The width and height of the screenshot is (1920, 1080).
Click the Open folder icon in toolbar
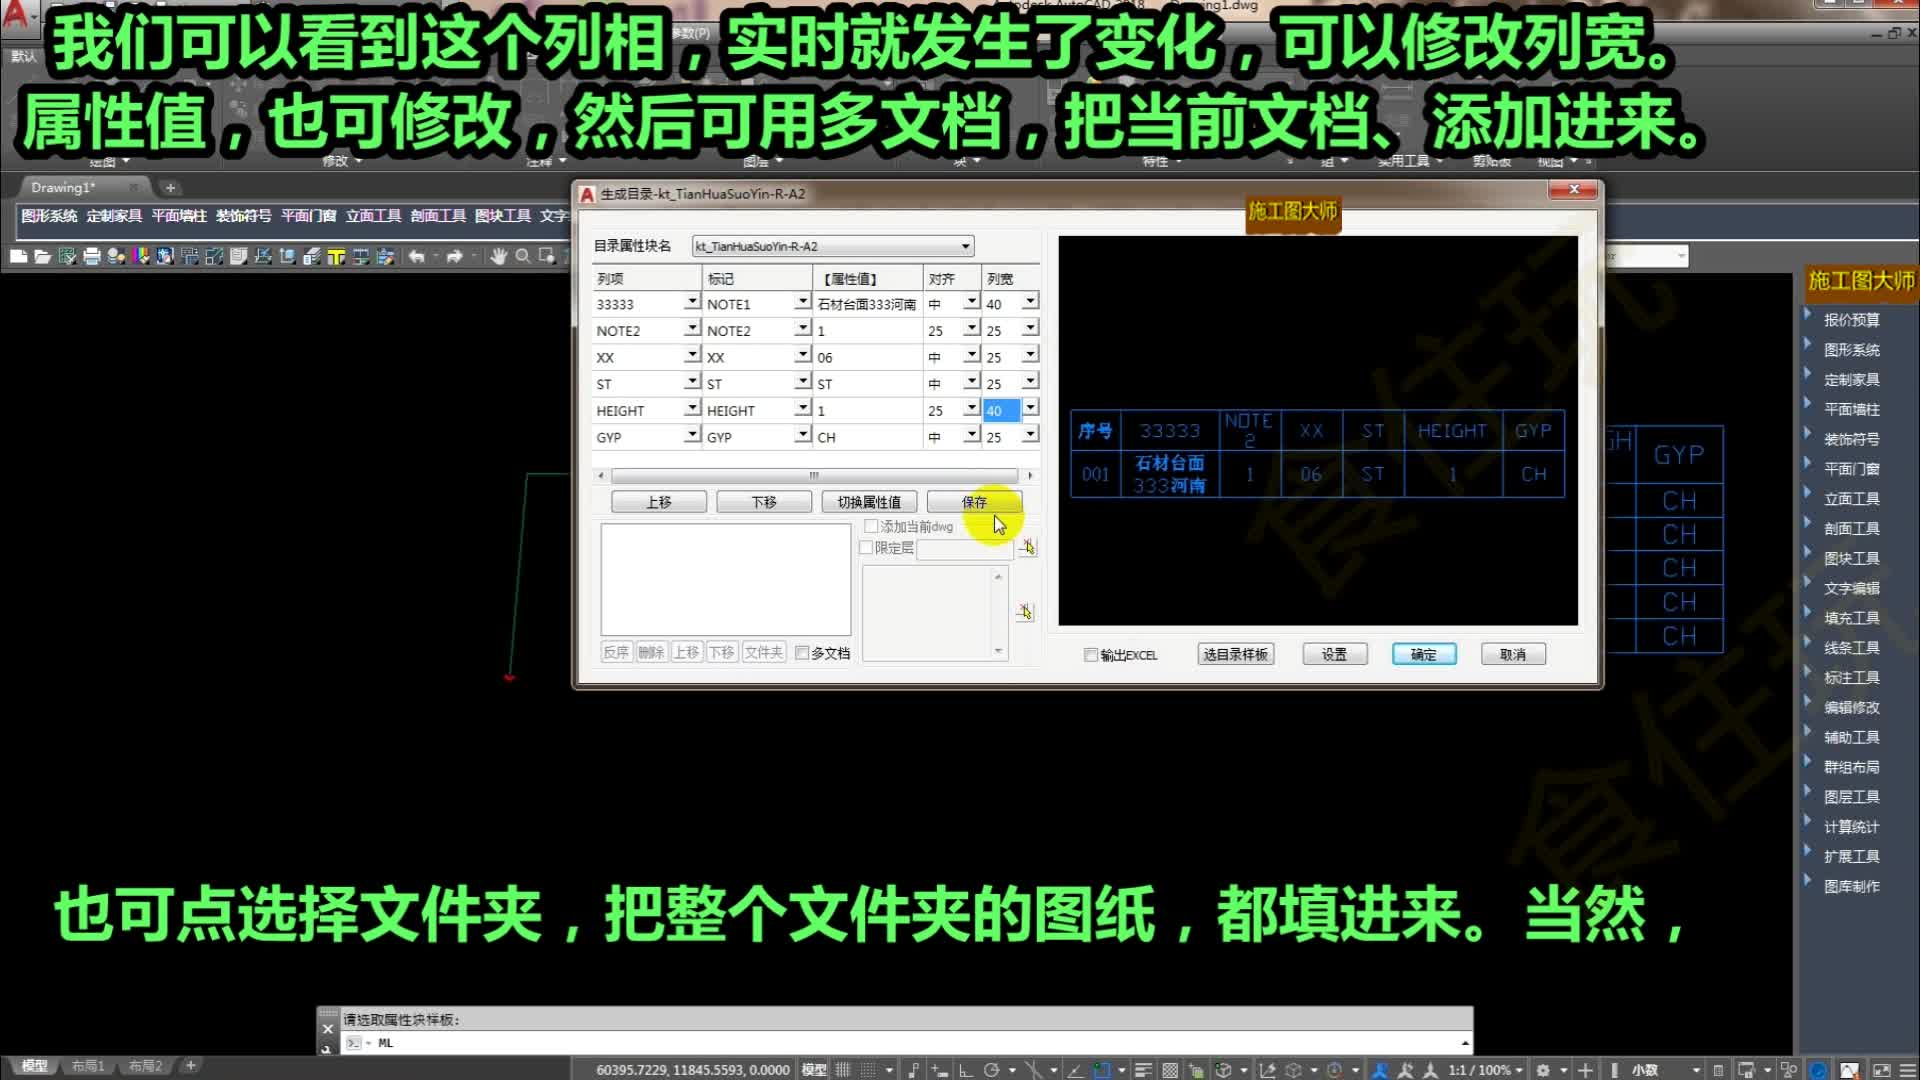pos(42,257)
